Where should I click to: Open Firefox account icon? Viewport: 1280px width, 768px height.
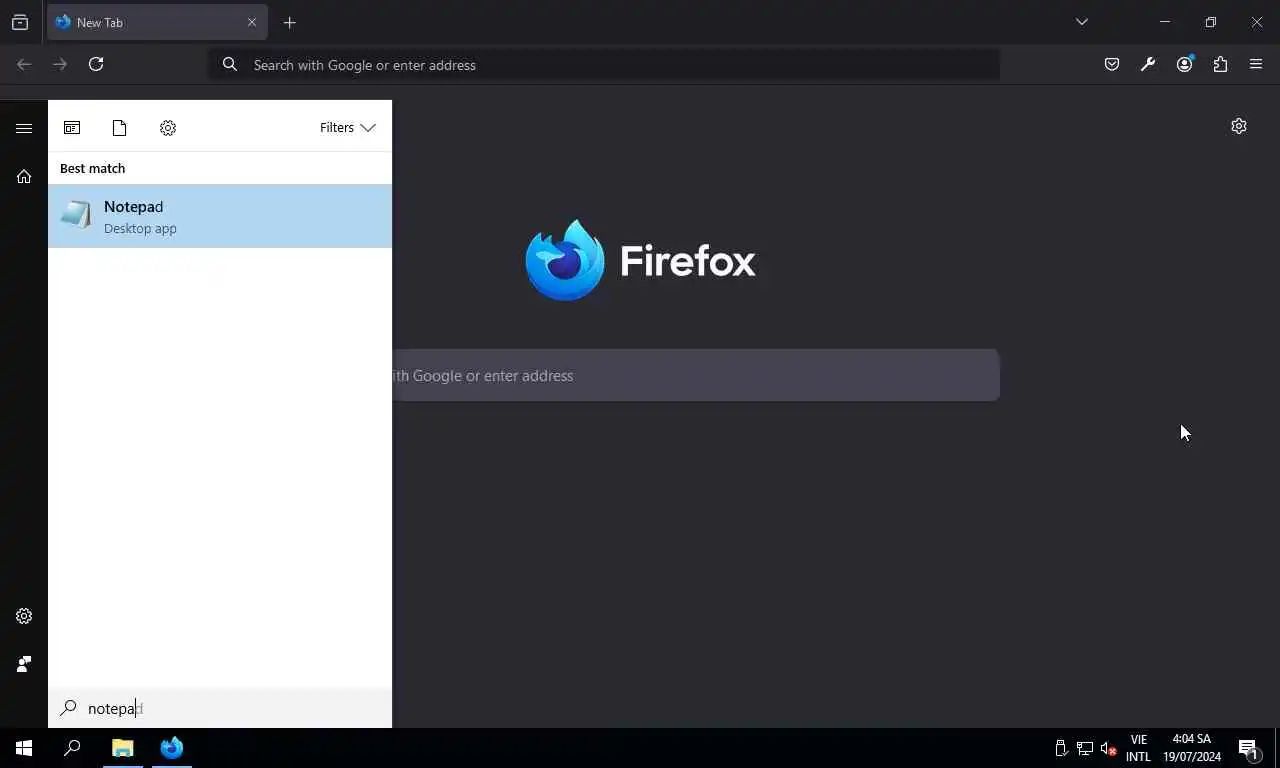click(1184, 64)
